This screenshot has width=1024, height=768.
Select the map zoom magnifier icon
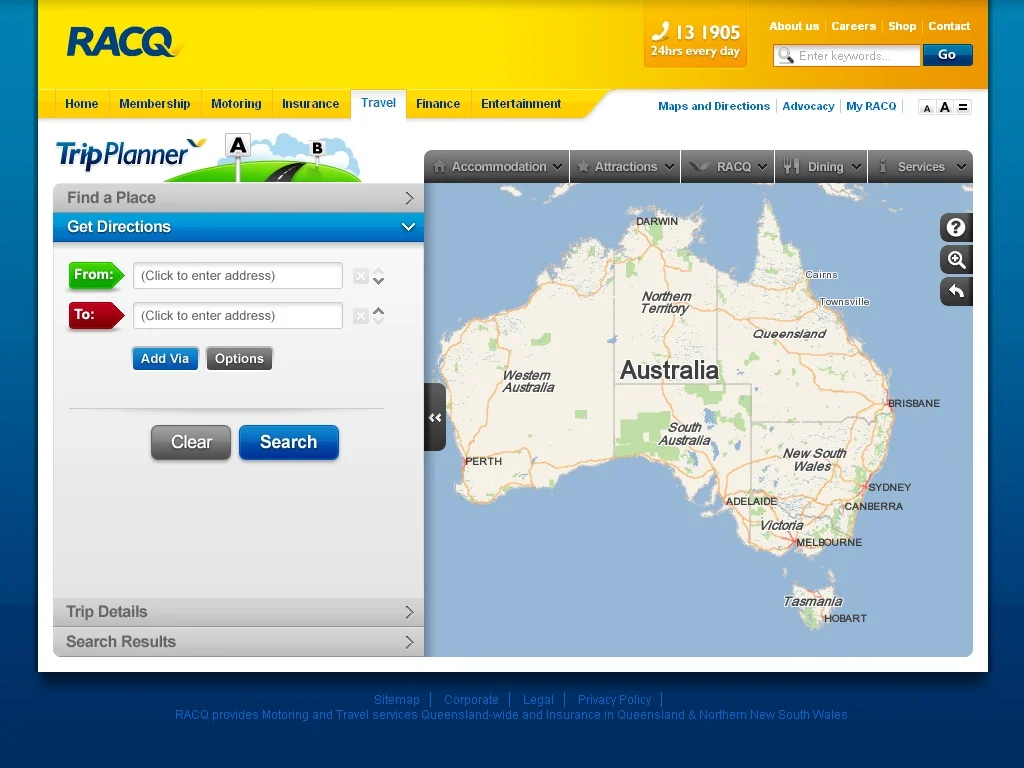pyautogui.click(x=956, y=259)
